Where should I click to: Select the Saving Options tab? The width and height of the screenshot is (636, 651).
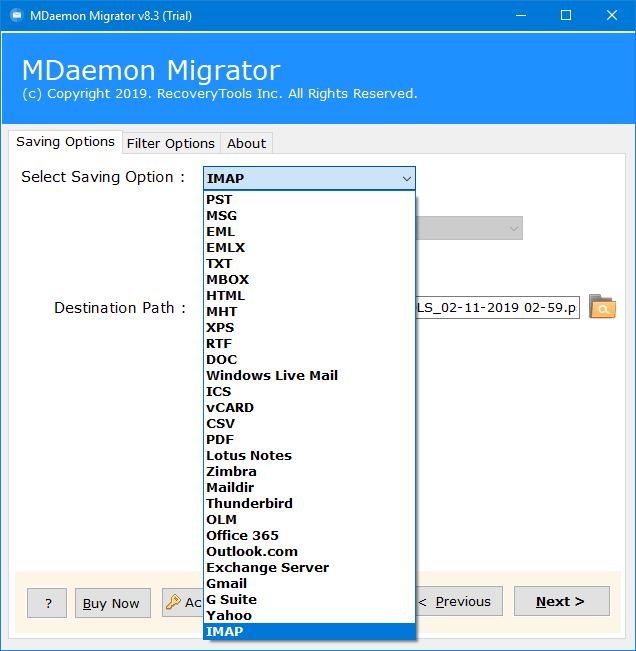tap(65, 142)
